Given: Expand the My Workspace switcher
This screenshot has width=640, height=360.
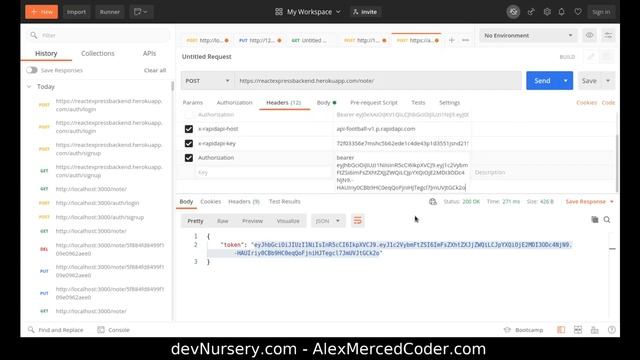Looking at the screenshot, I should point(308,12).
